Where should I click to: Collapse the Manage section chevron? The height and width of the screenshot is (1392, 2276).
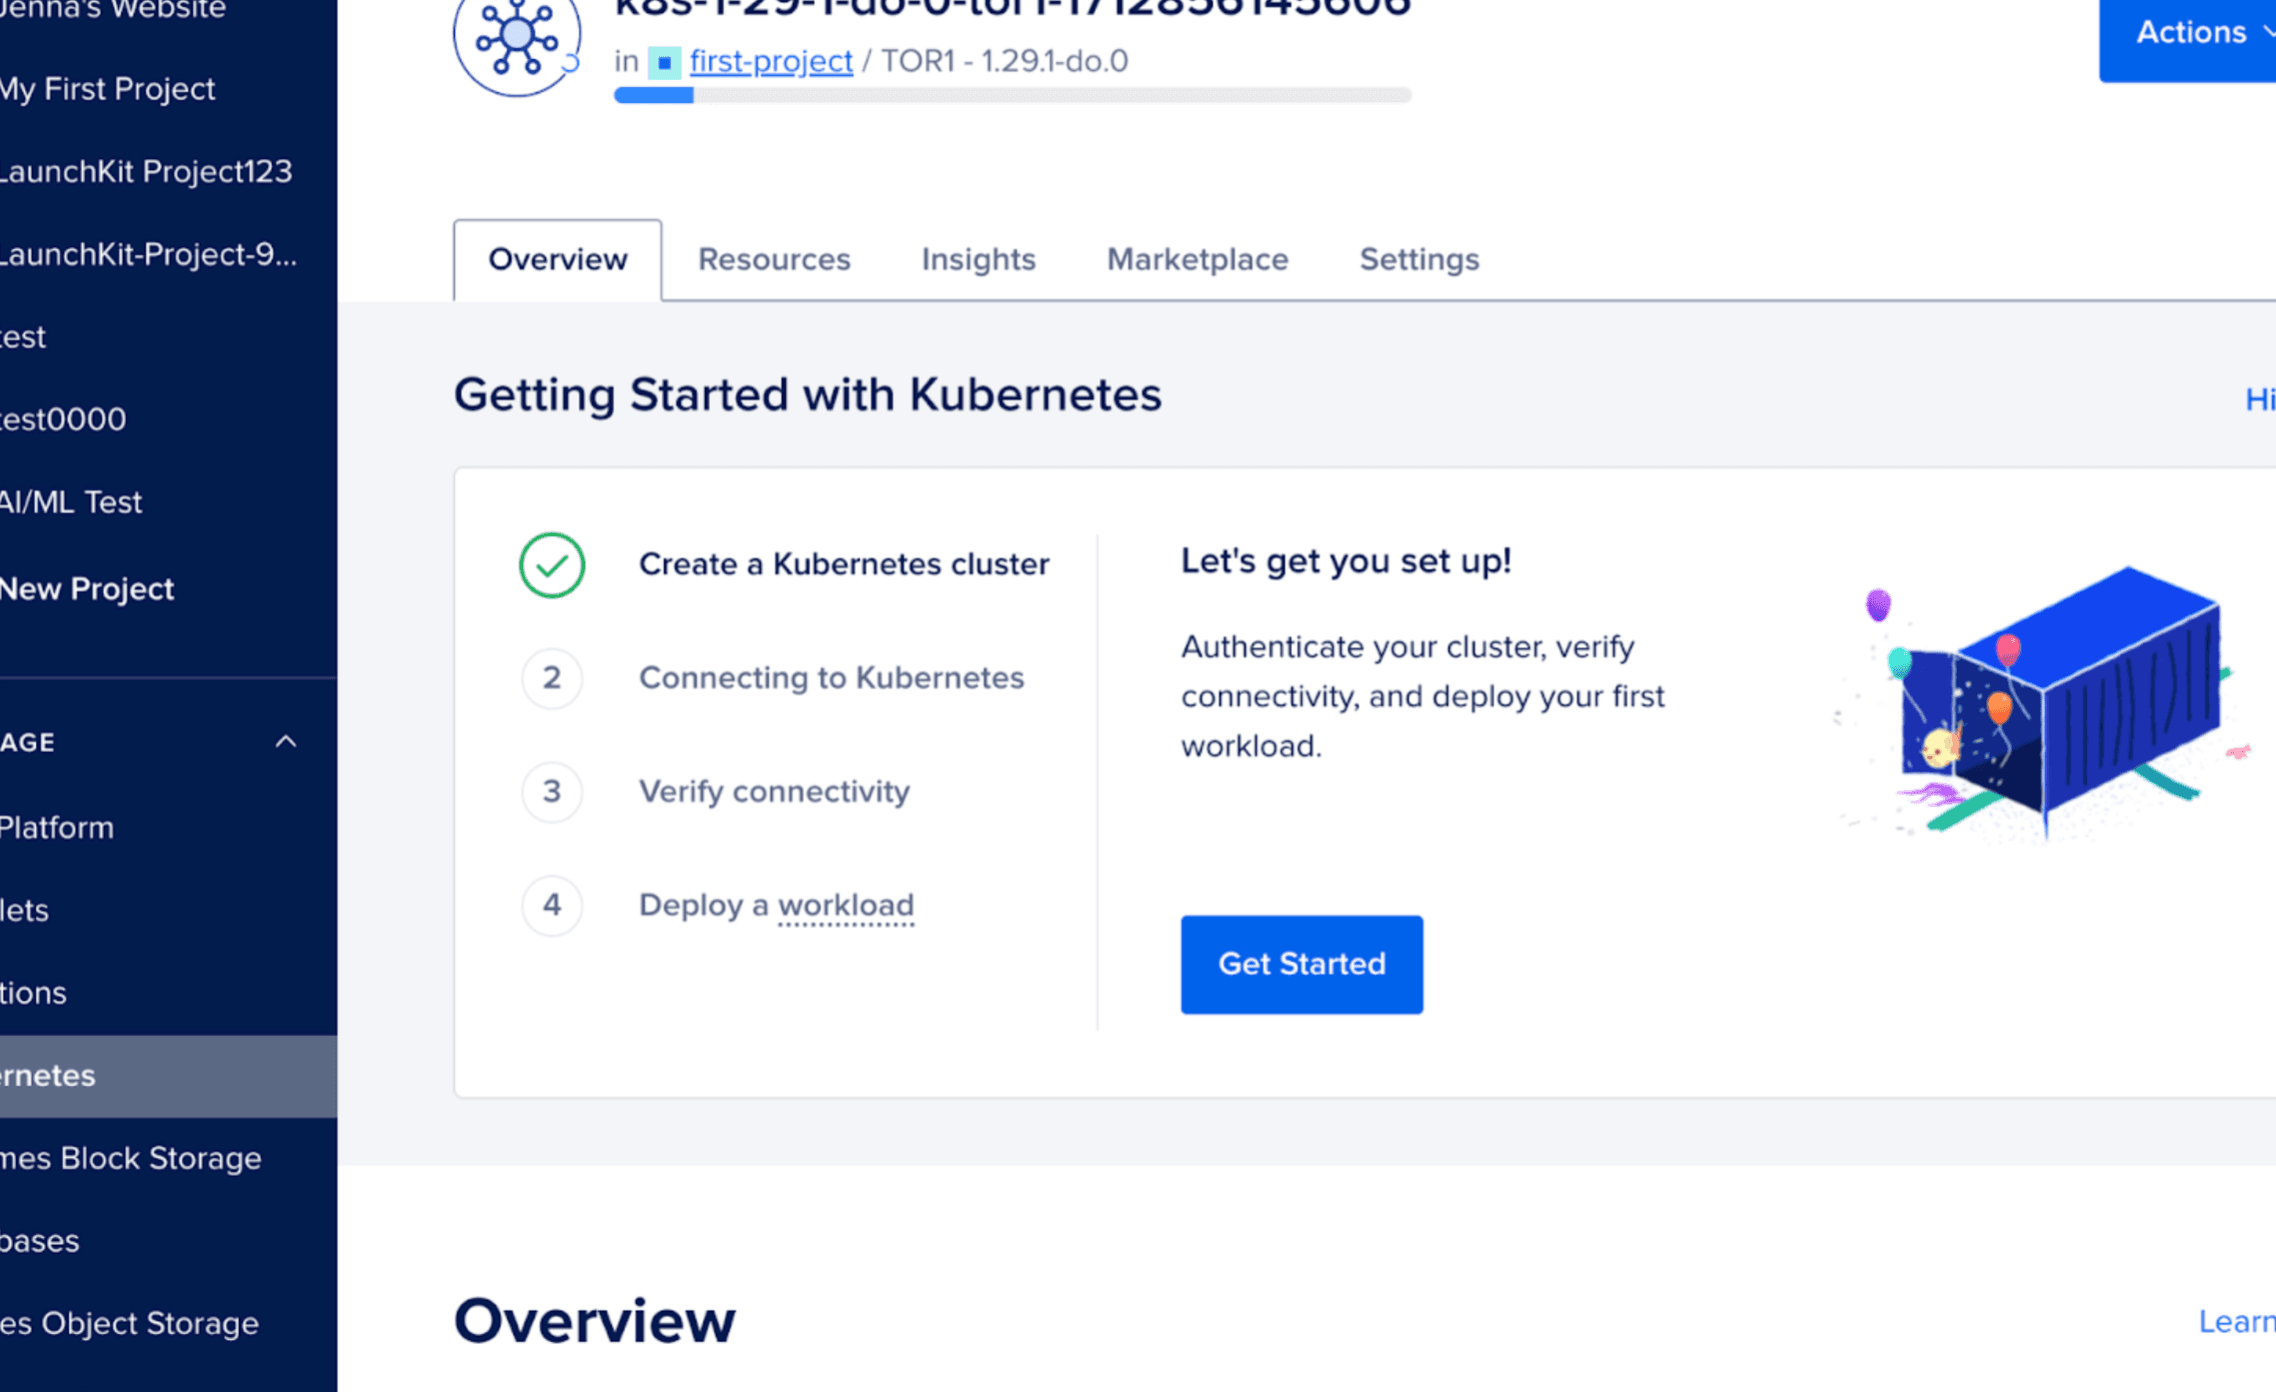(286, 742)
